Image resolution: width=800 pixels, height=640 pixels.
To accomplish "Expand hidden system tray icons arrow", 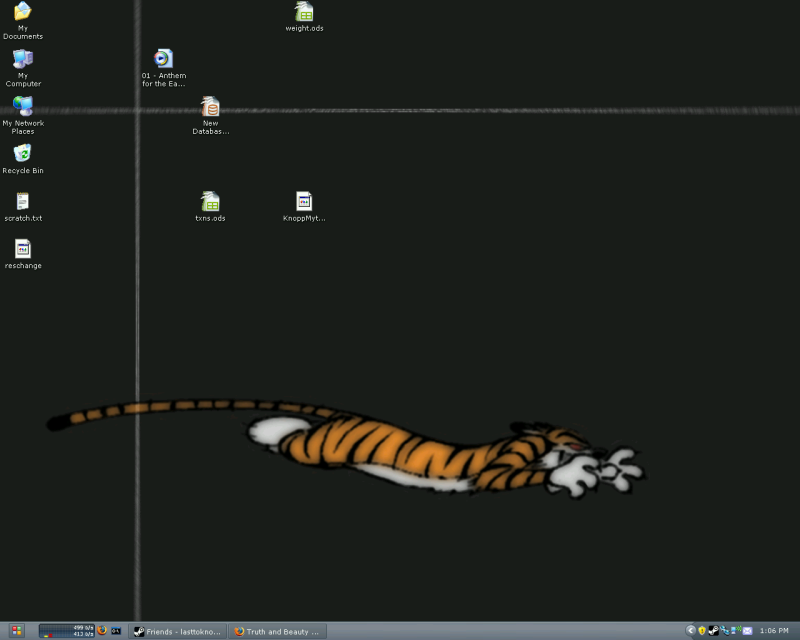I will point(690,630).
